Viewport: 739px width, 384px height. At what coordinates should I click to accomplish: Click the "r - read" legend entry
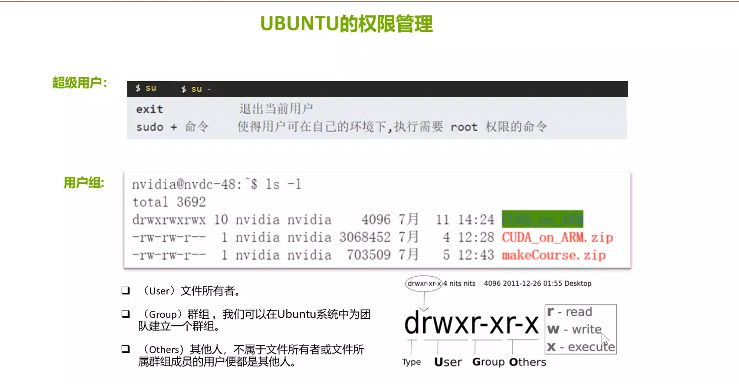569,312
